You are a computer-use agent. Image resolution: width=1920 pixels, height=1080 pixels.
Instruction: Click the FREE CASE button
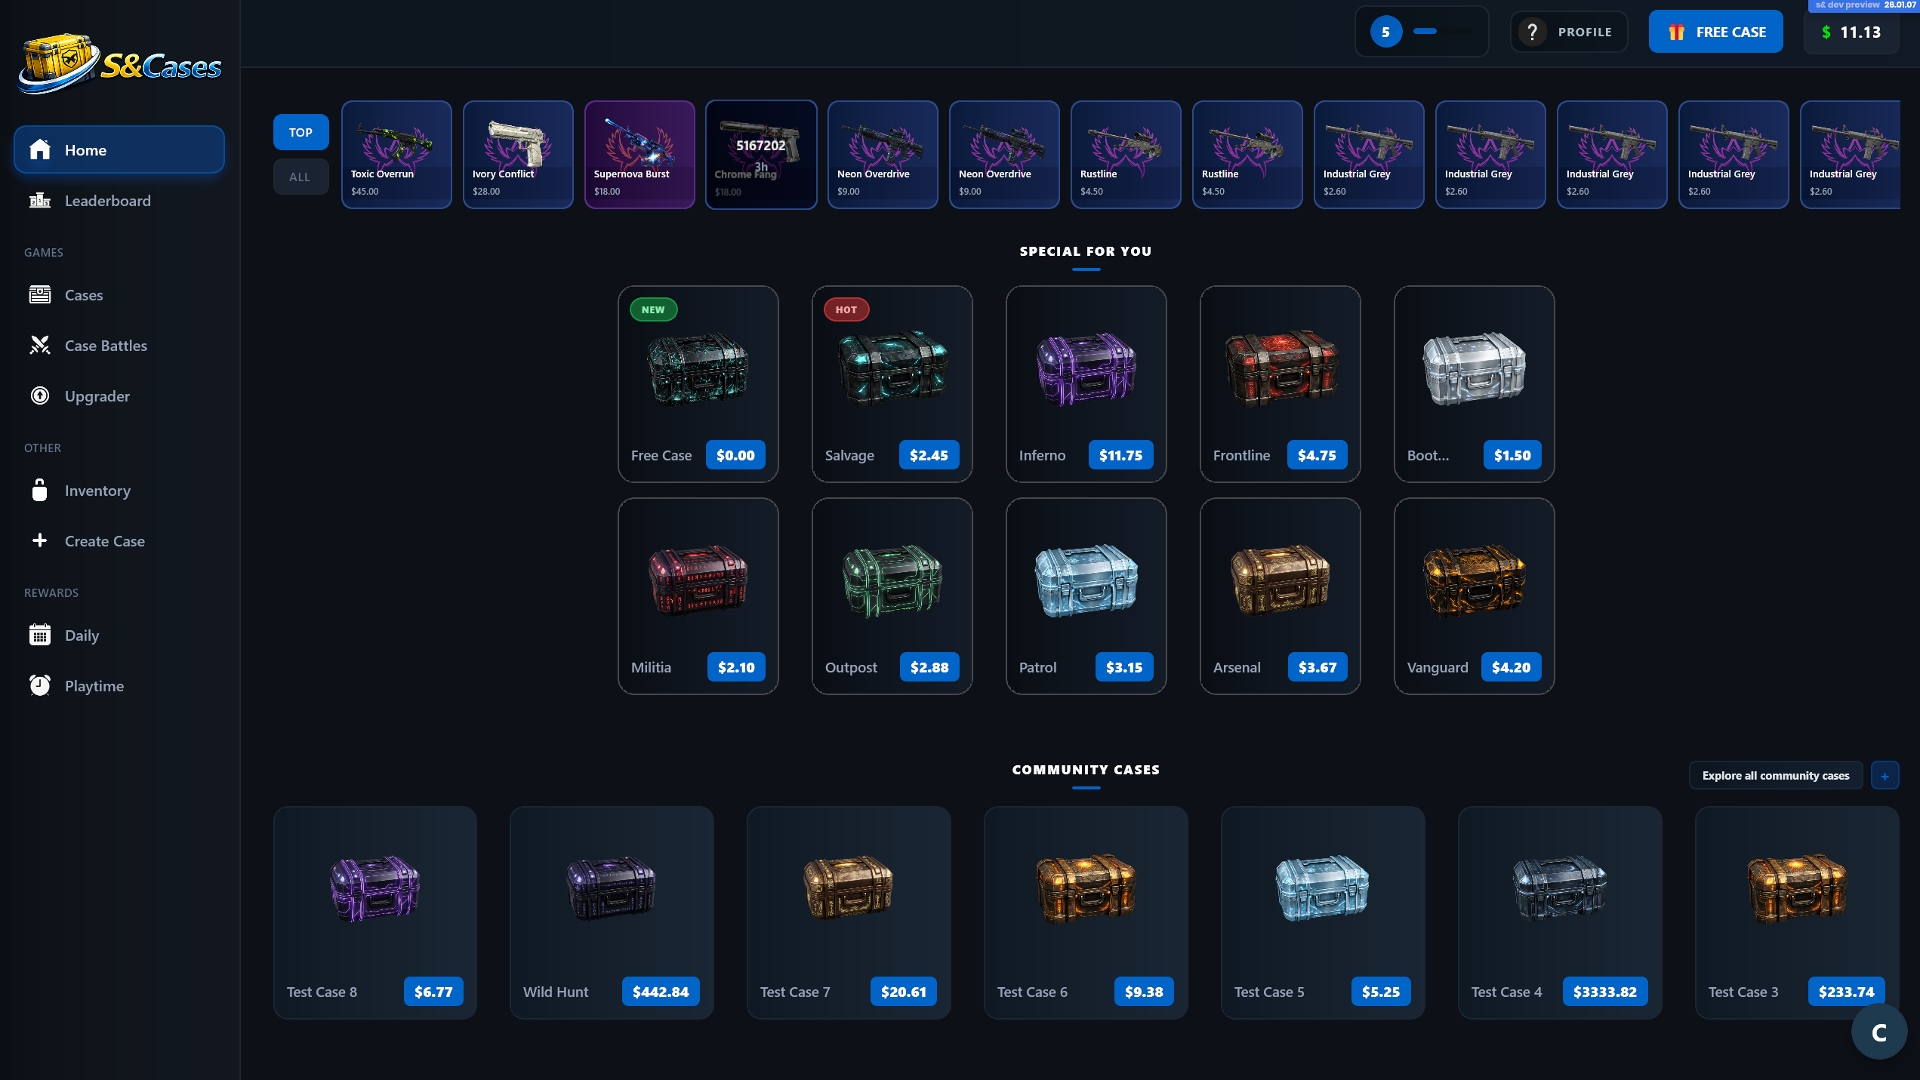pyautogui.click(x=1716, y=32)
